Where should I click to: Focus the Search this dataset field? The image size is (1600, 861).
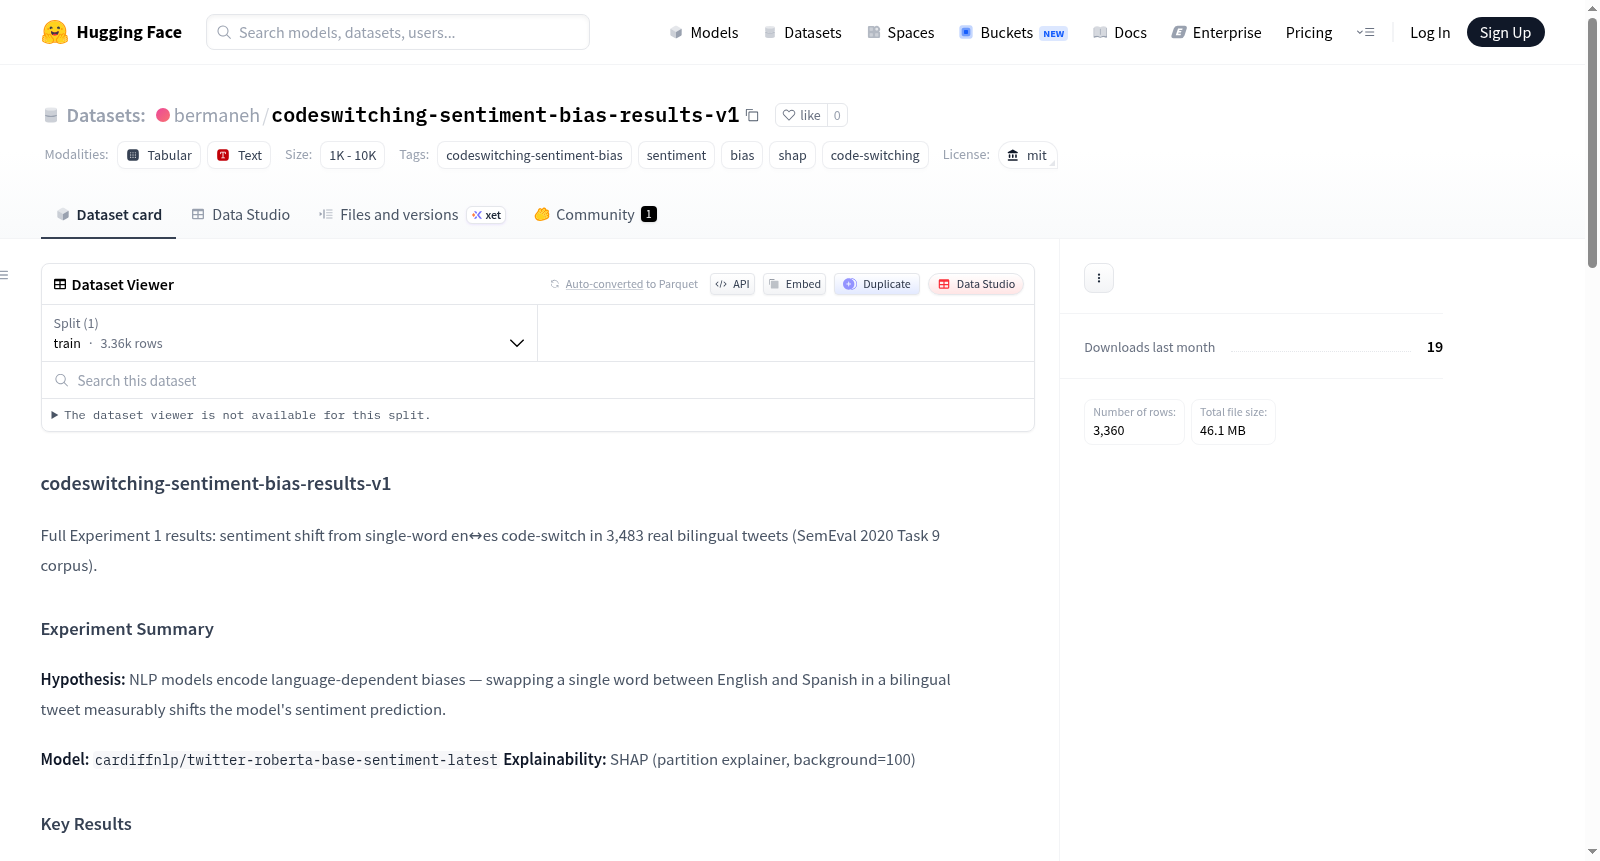[x=538, y=380]
